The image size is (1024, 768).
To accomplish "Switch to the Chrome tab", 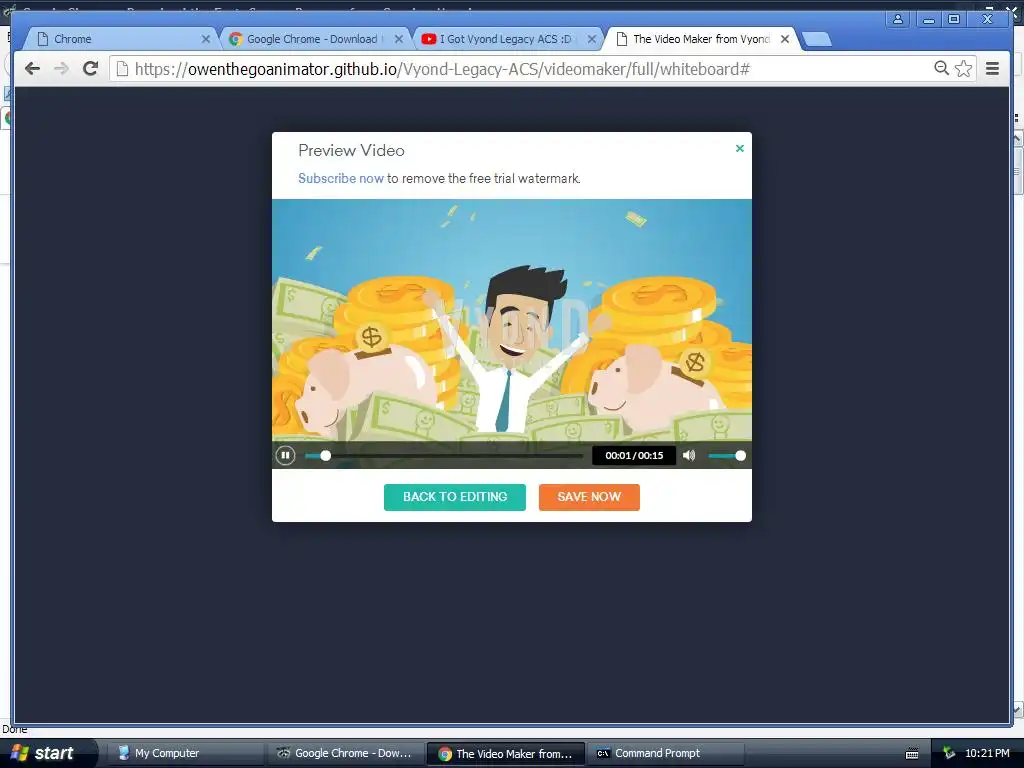I will [121, 39].
